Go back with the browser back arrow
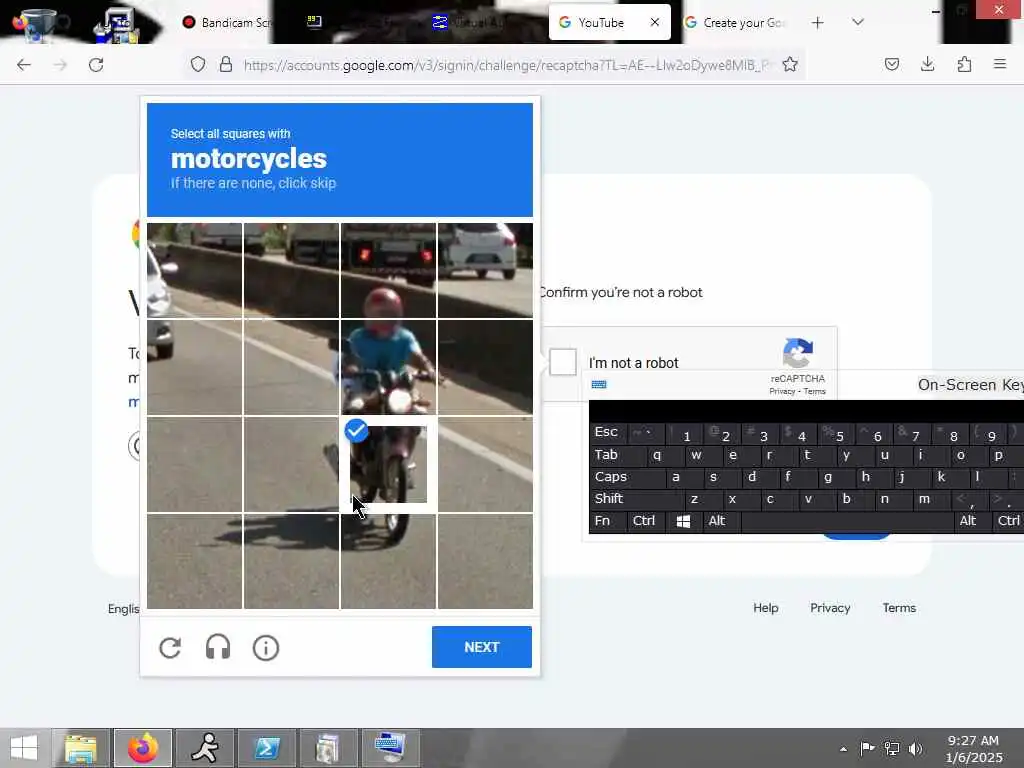The height and width of the screenshot is (768, 1024). [x=24, y=65]
